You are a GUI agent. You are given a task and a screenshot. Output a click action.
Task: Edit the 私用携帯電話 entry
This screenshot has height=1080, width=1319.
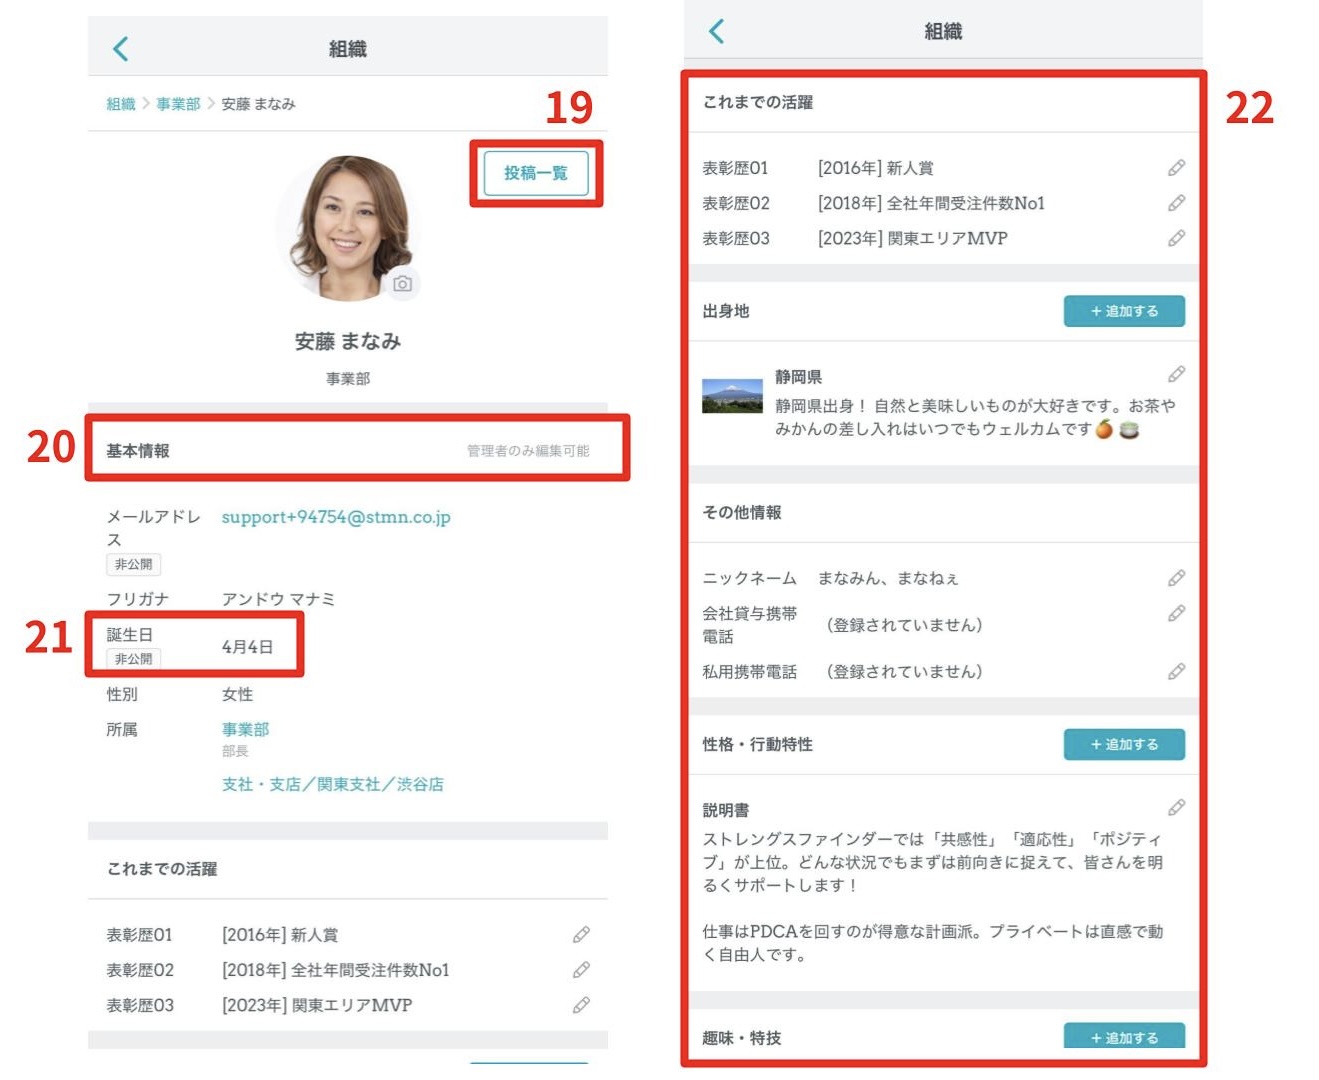click(1176, 671)
